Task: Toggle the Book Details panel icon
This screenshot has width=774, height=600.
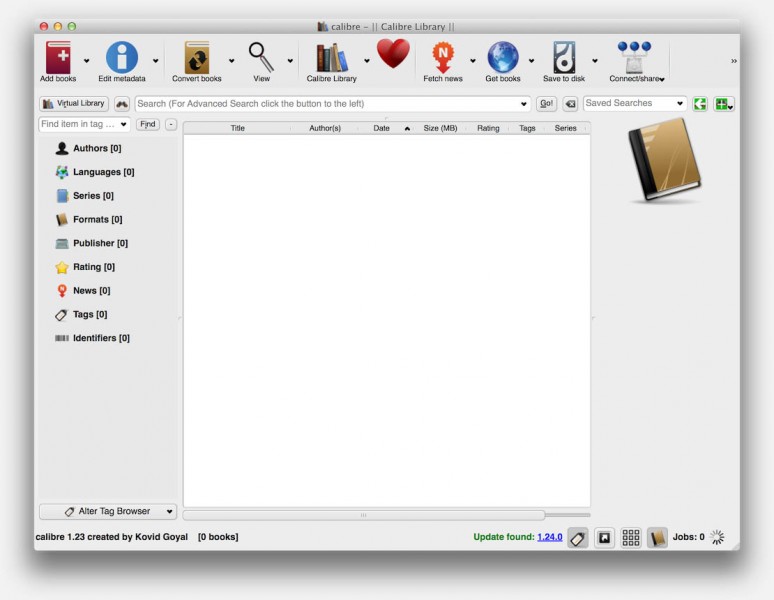Action: (657, 537)
